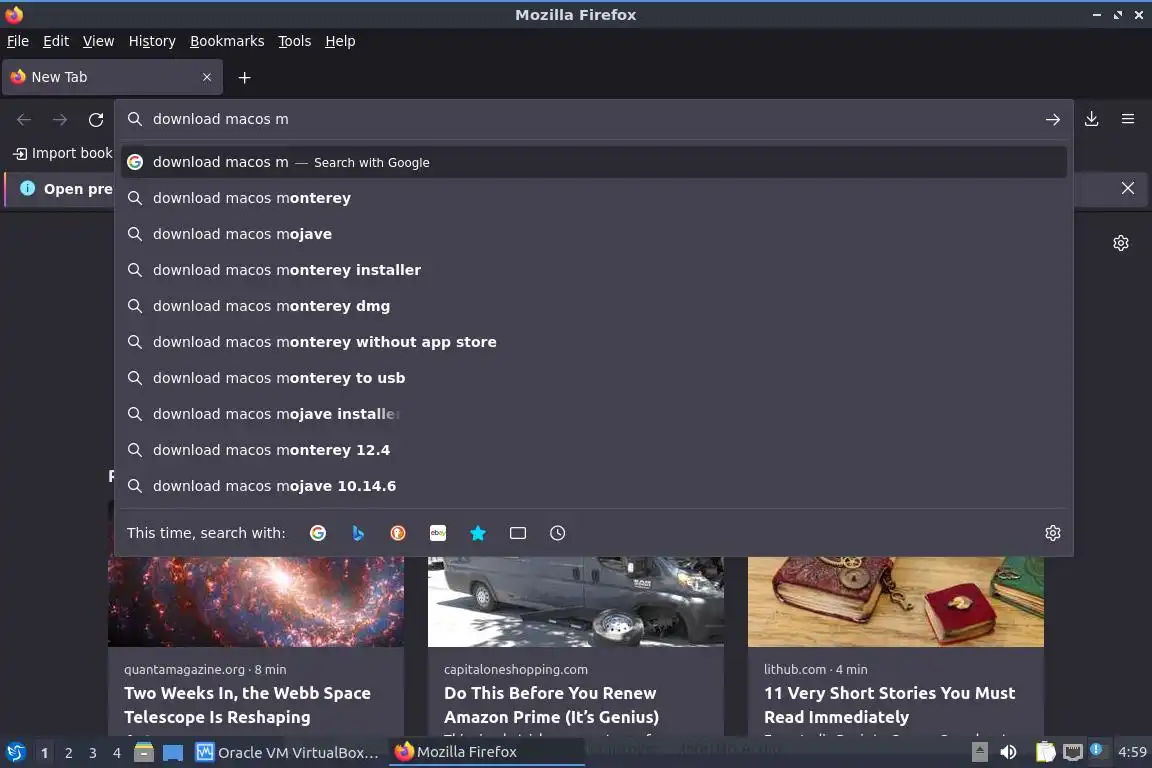Click the back navigation arrow
This screenshot has width=1152, height=768.
pyautogui.click(x=24, y=119)
